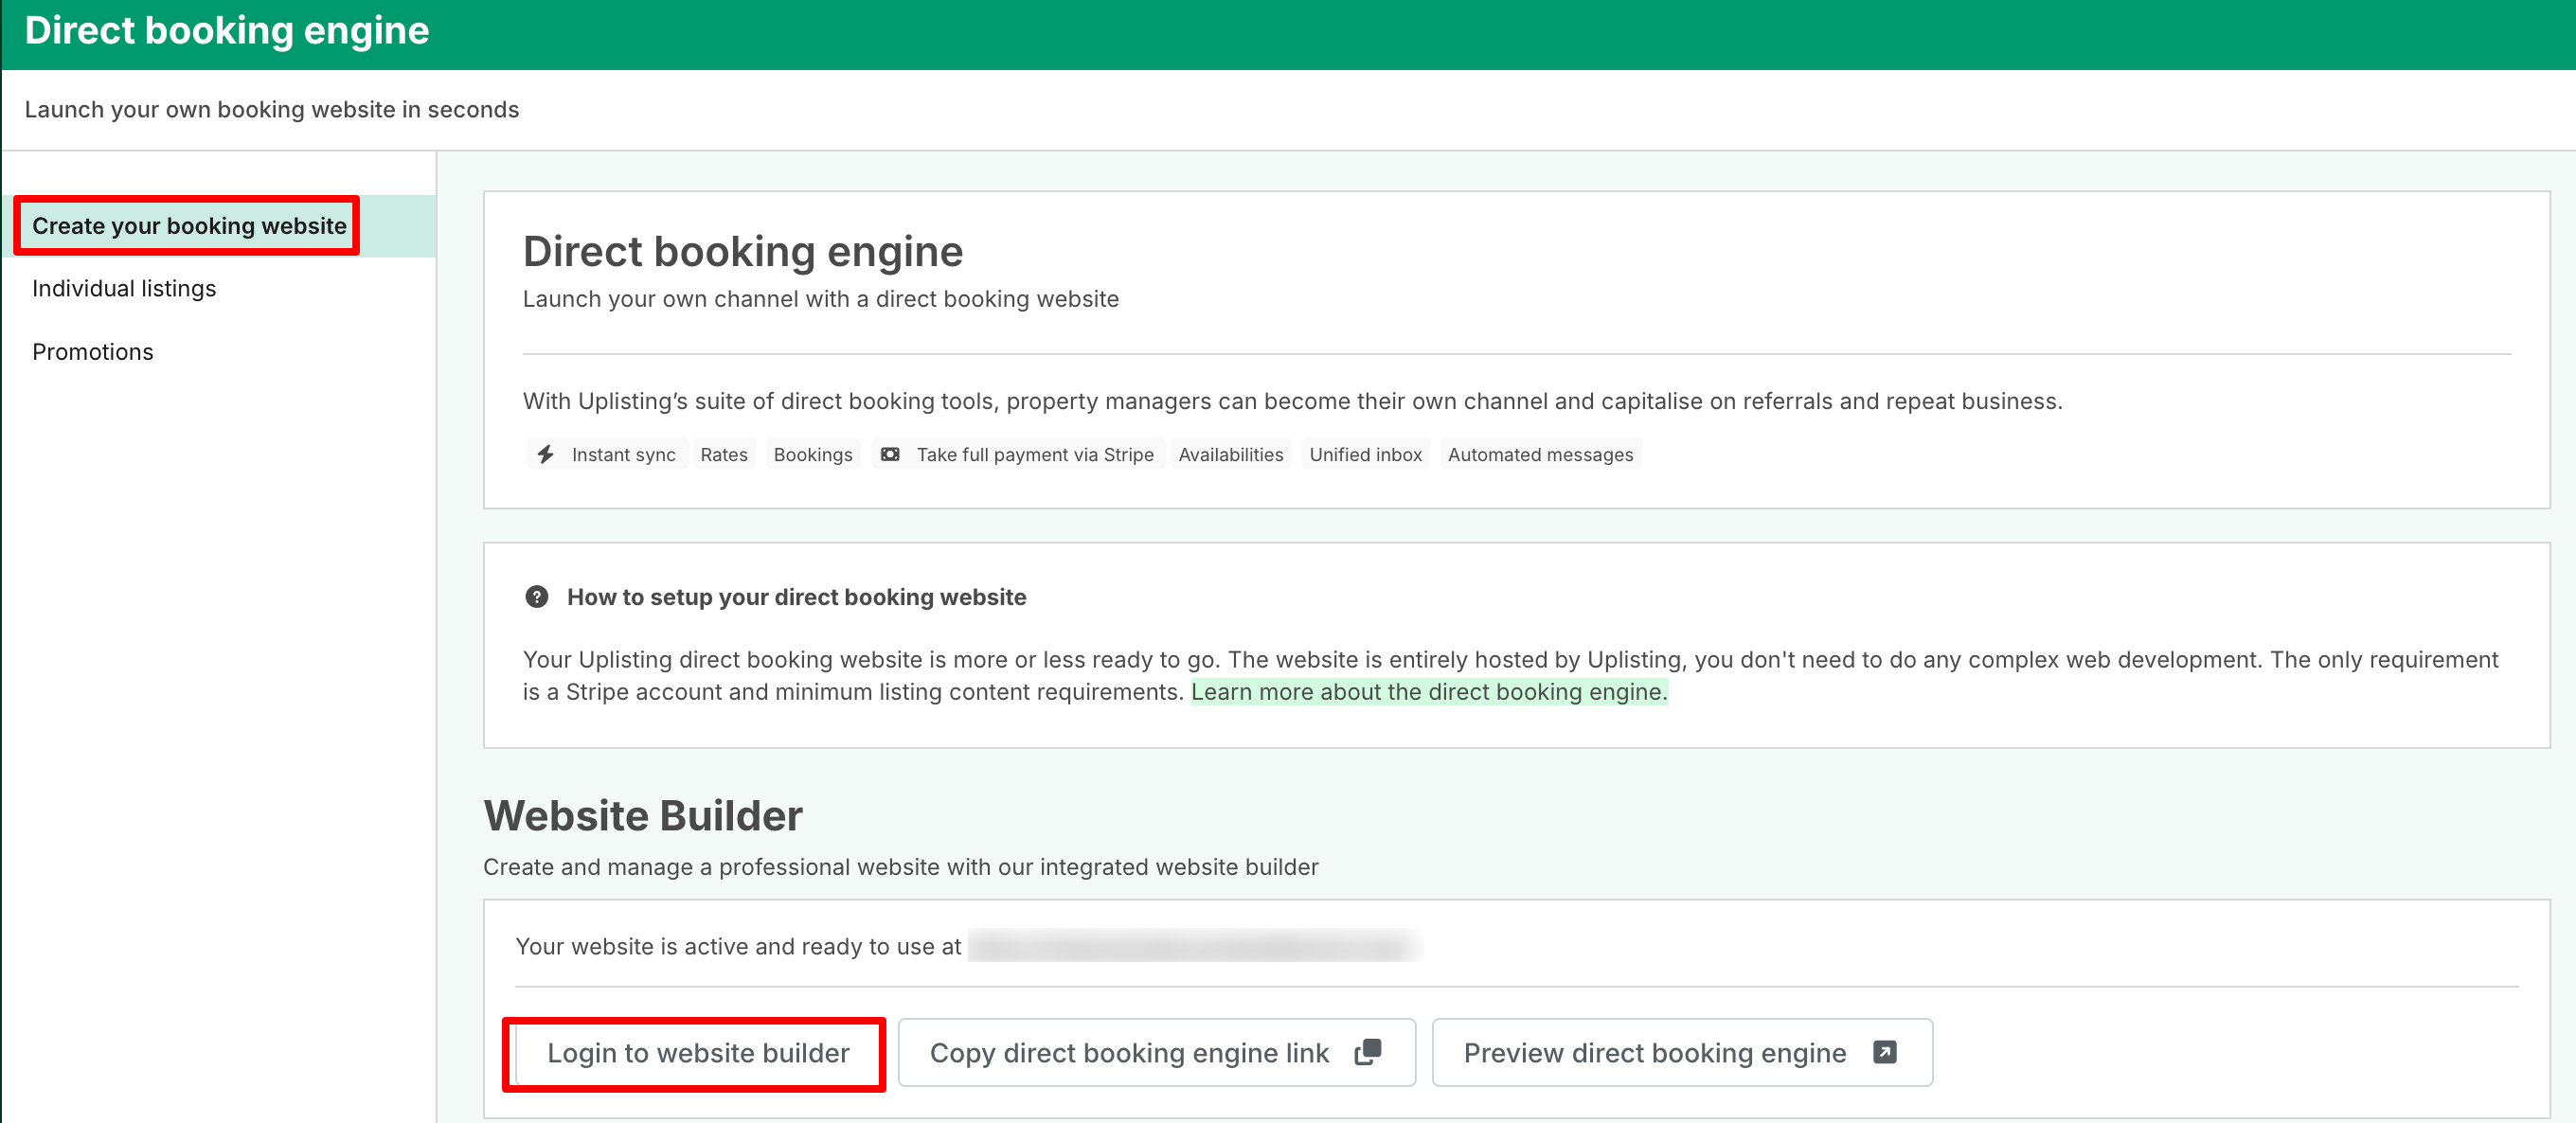This screenshot has height=1123, width=2576.
Task: Click the Rates feature tag
Action: [723, 454]
